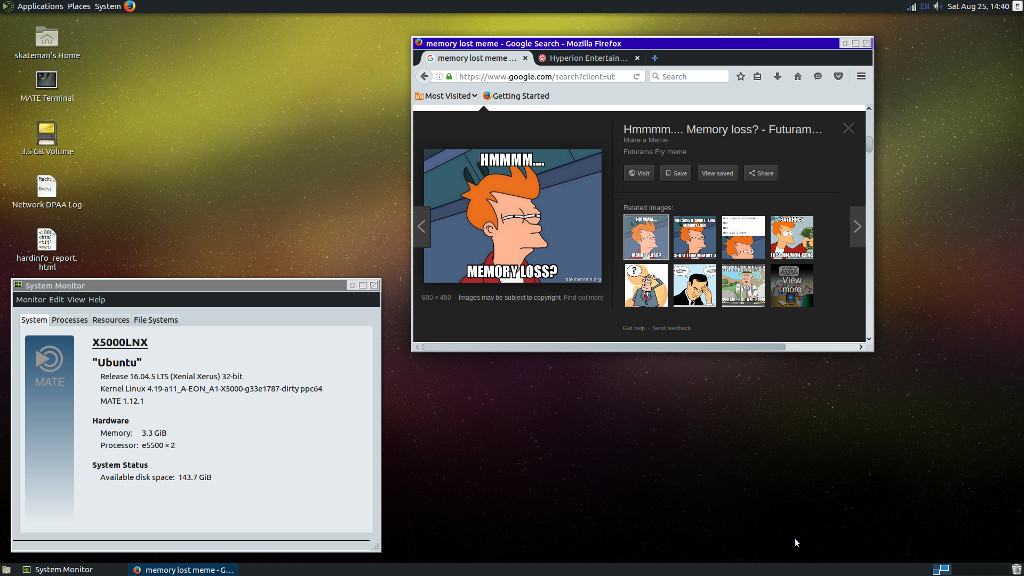Click the vertical scrollbar in Firefox

tap(869, 144)
